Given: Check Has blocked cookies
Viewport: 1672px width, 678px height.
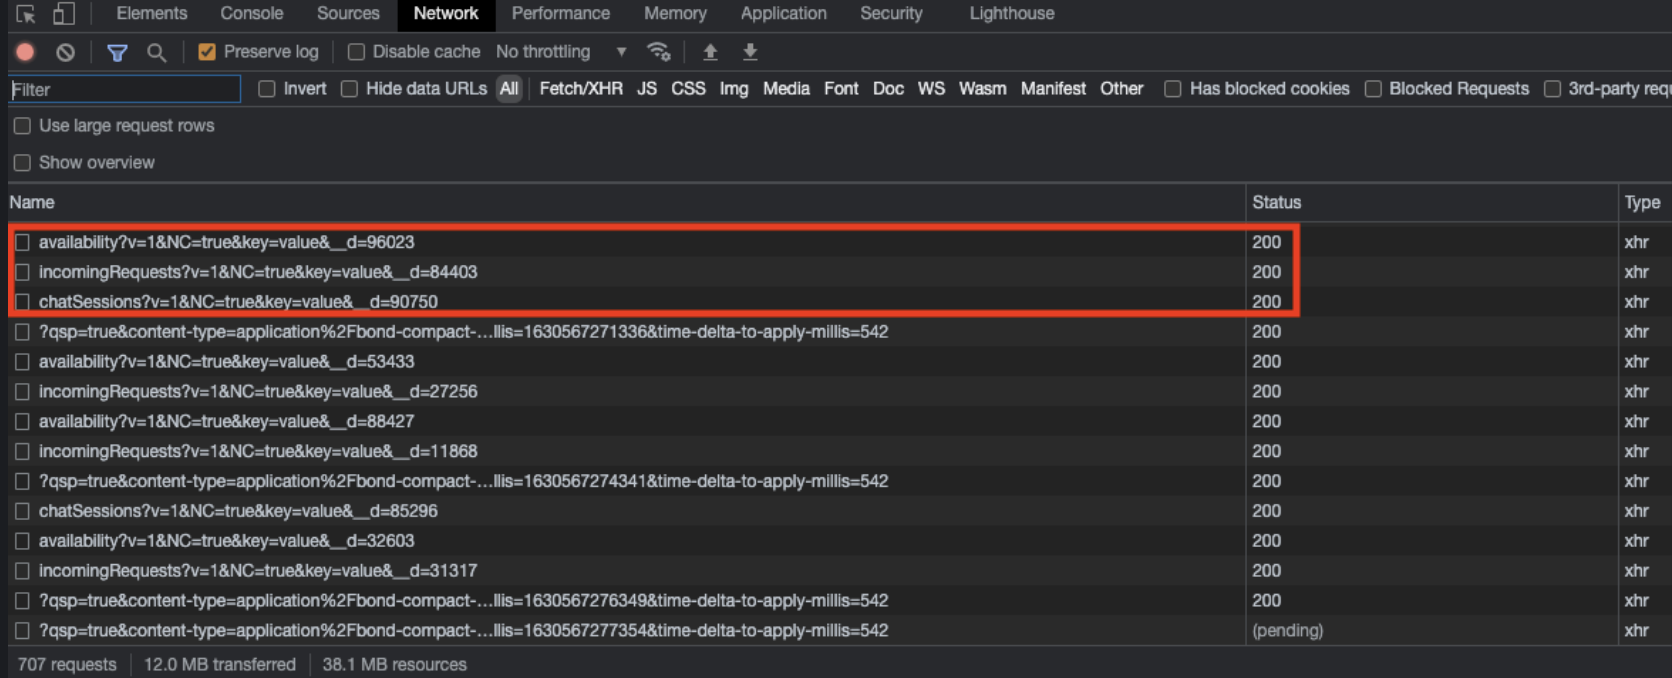Looking at the screenshot, I should pyautogui.click(x=1173, y=89).
